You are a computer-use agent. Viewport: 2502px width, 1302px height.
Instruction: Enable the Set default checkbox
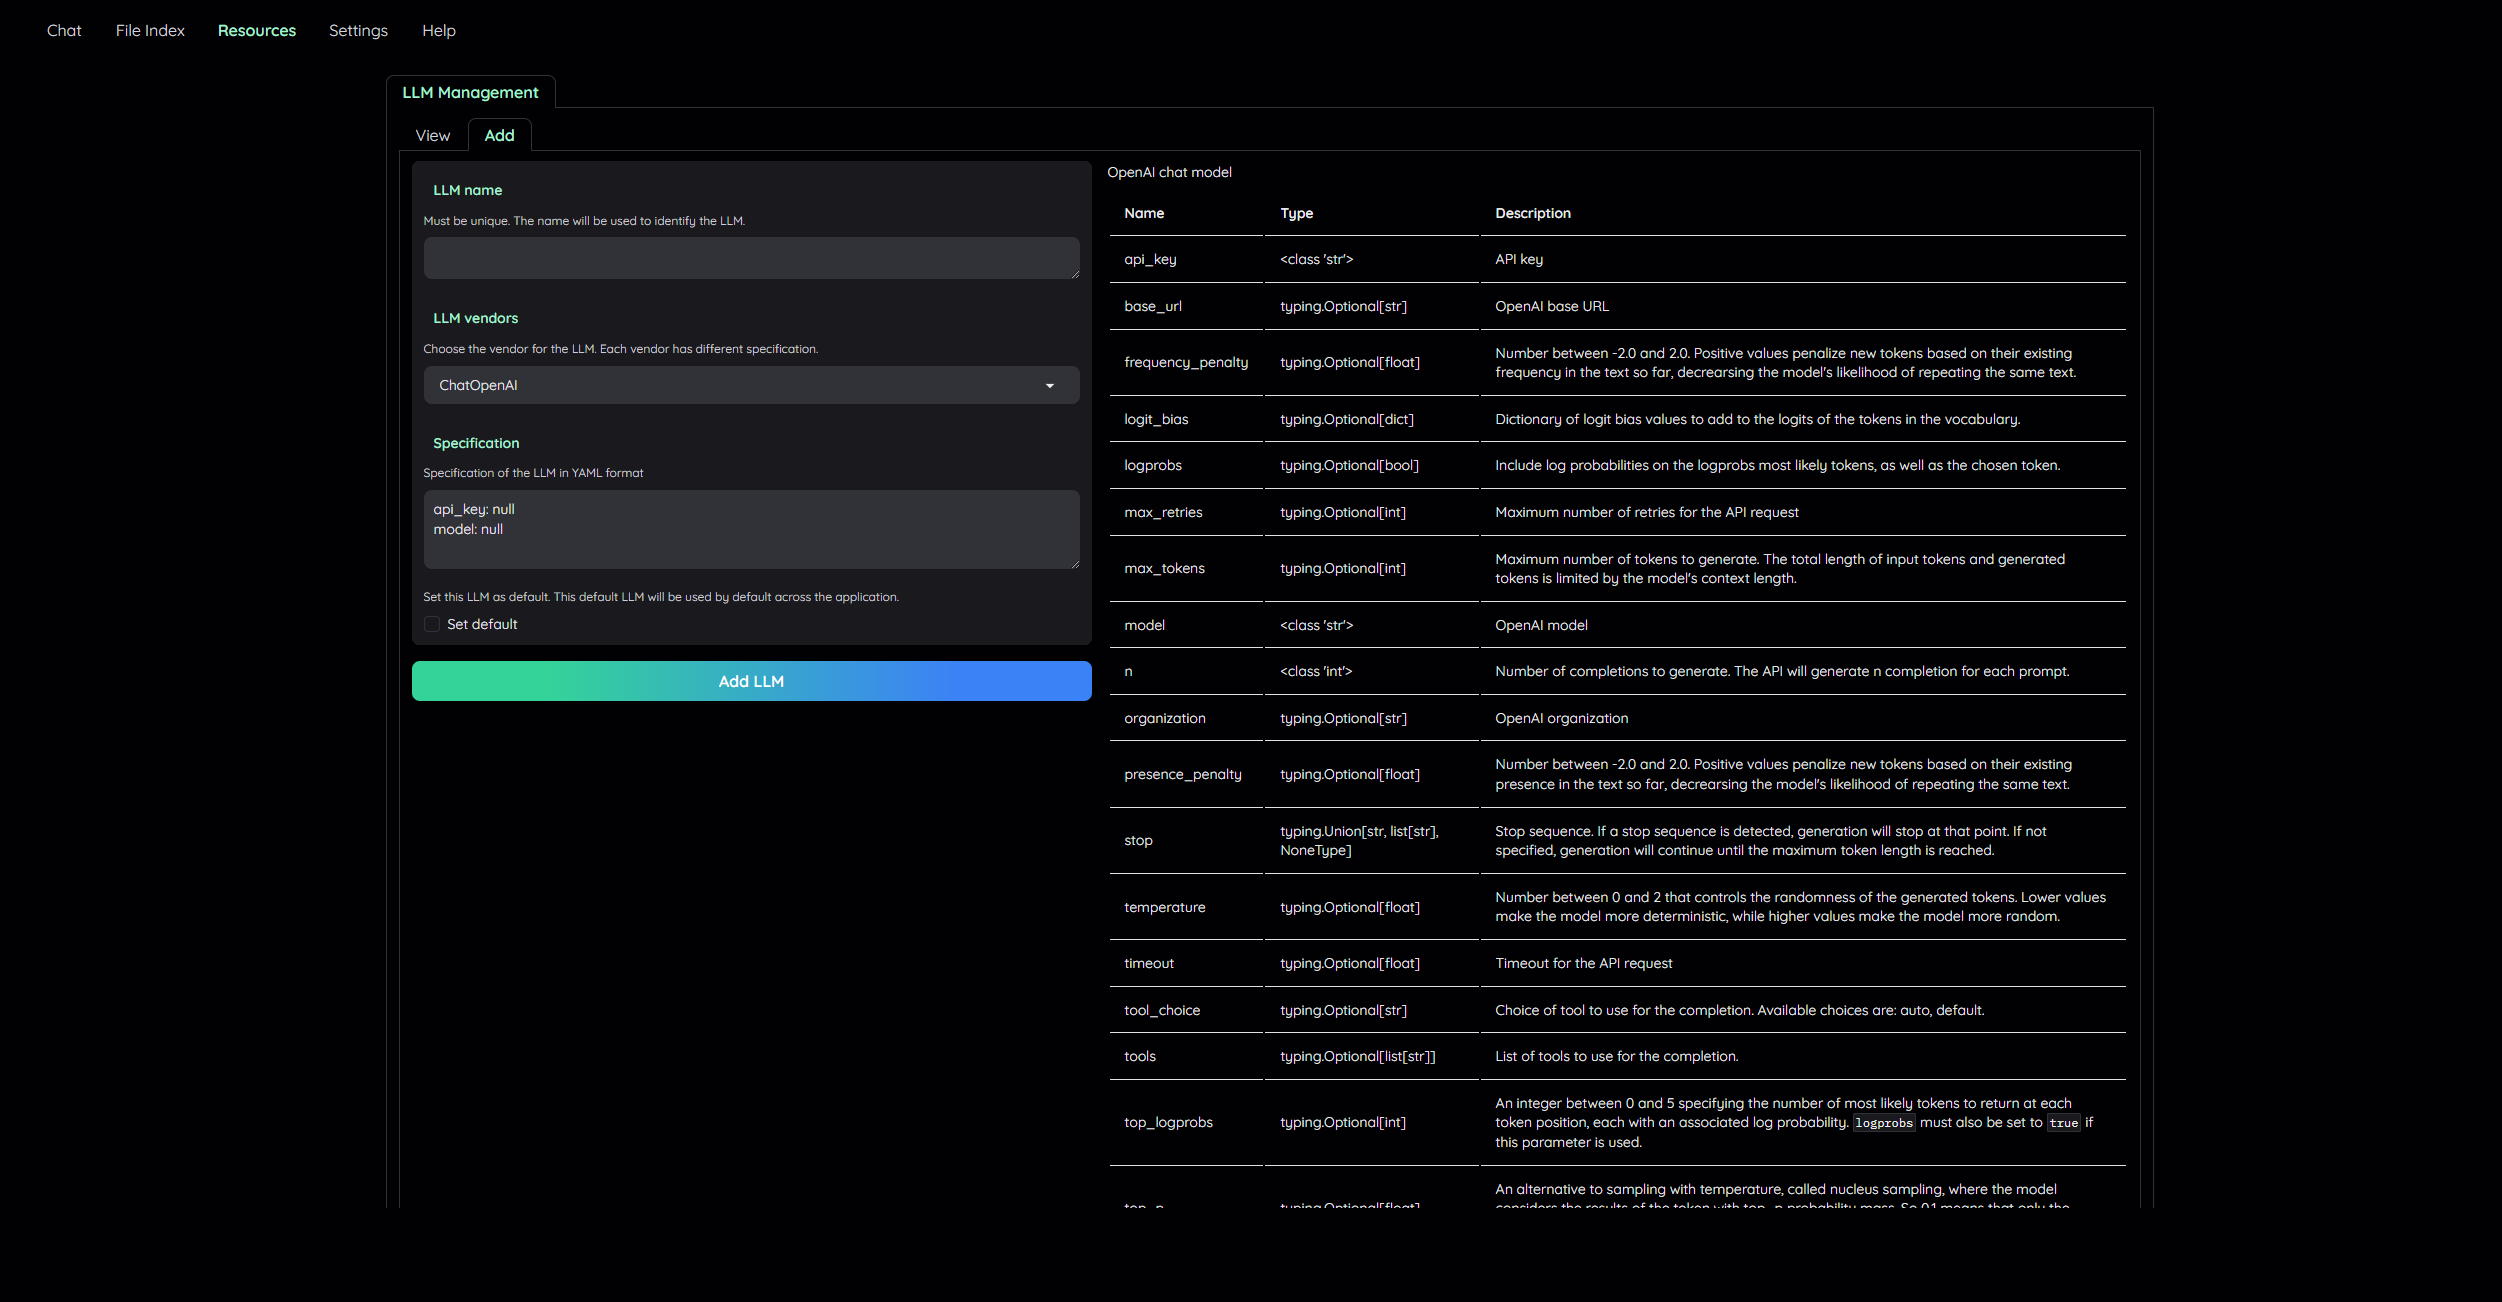pos(432,624)
